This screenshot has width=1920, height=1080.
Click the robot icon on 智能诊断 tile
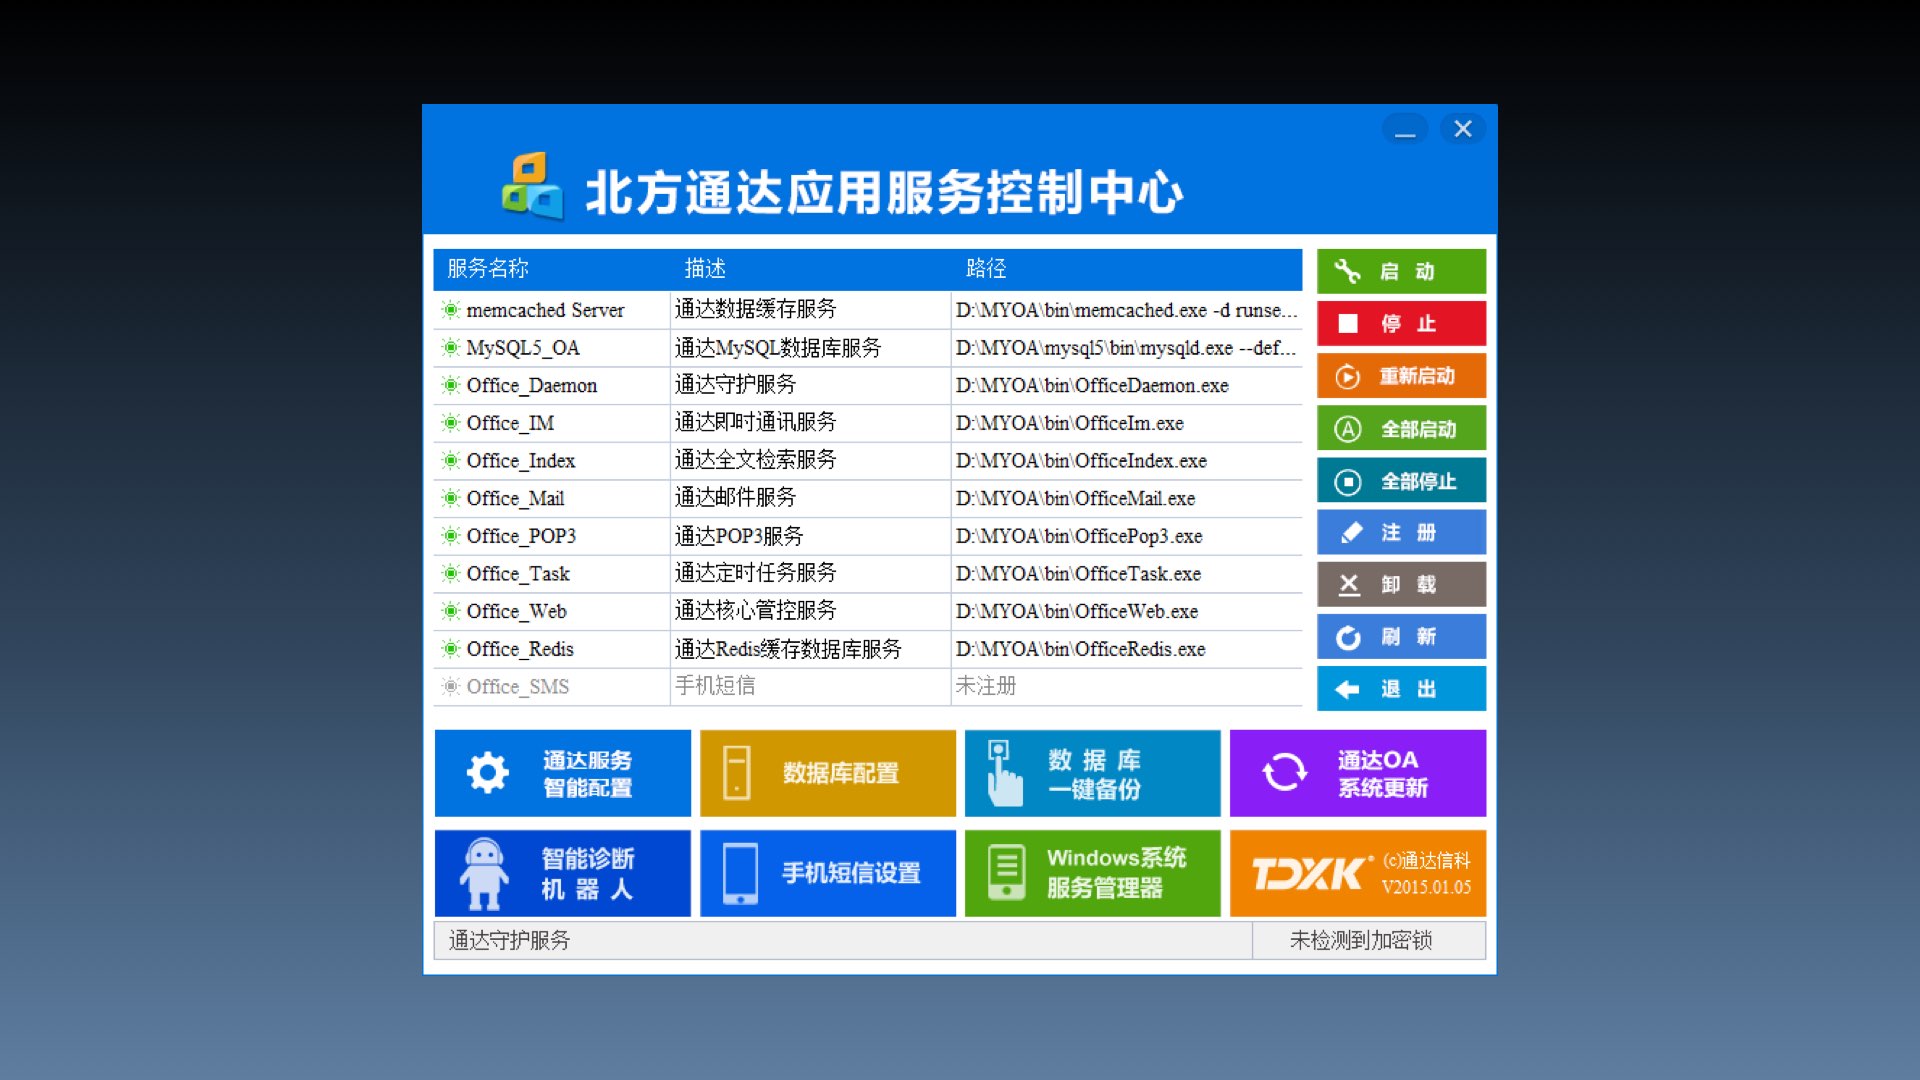pos(484,873)
